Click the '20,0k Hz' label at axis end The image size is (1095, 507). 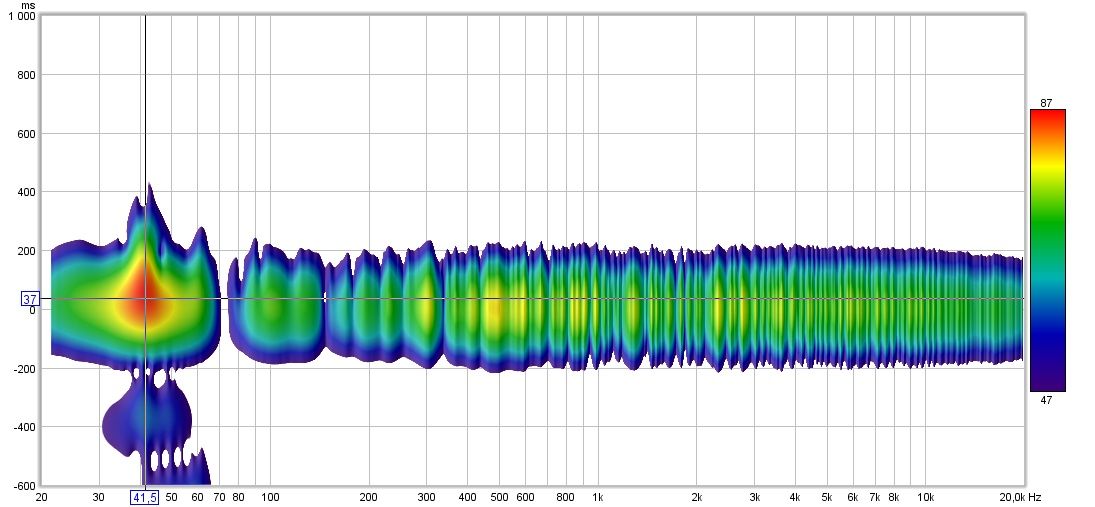[1020, 497]
